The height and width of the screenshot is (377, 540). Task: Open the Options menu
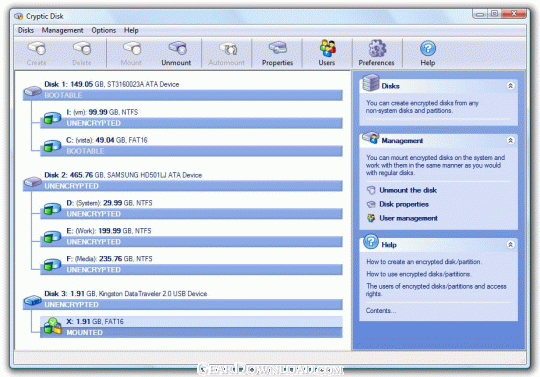[x=104, y=30]
